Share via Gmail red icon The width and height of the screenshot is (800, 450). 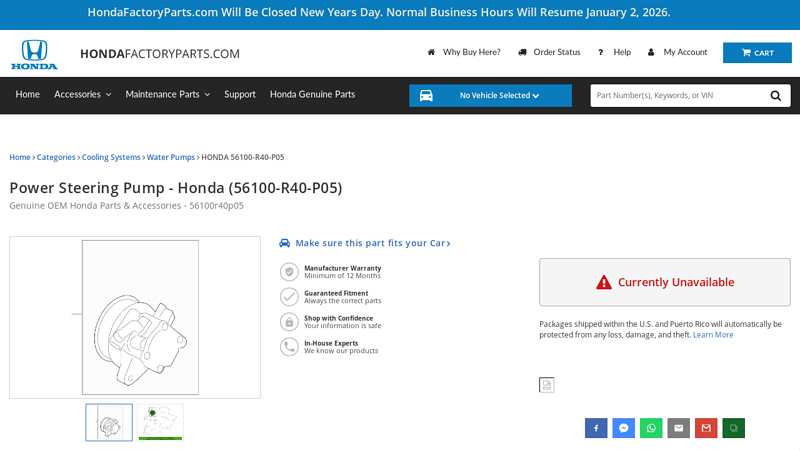coord(706,428)
